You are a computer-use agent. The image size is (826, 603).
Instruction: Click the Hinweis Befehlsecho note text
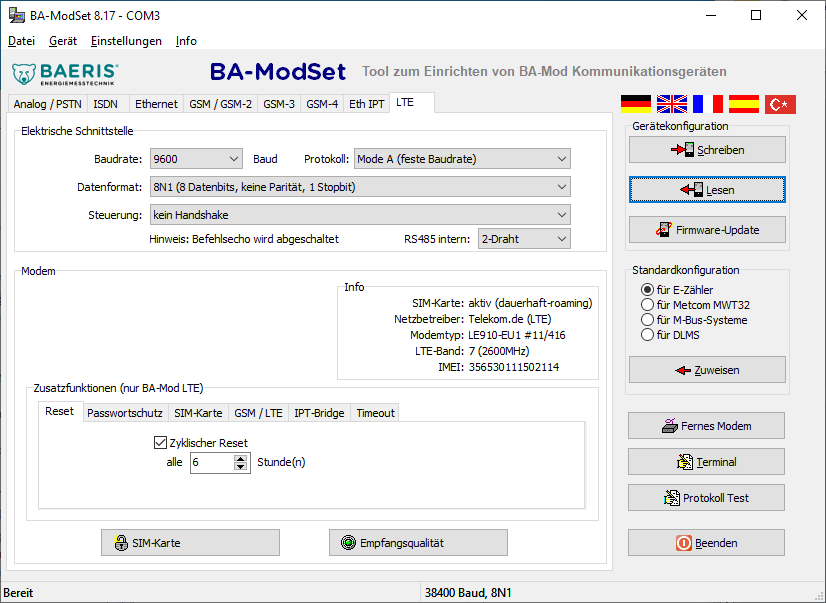(244, 239)
